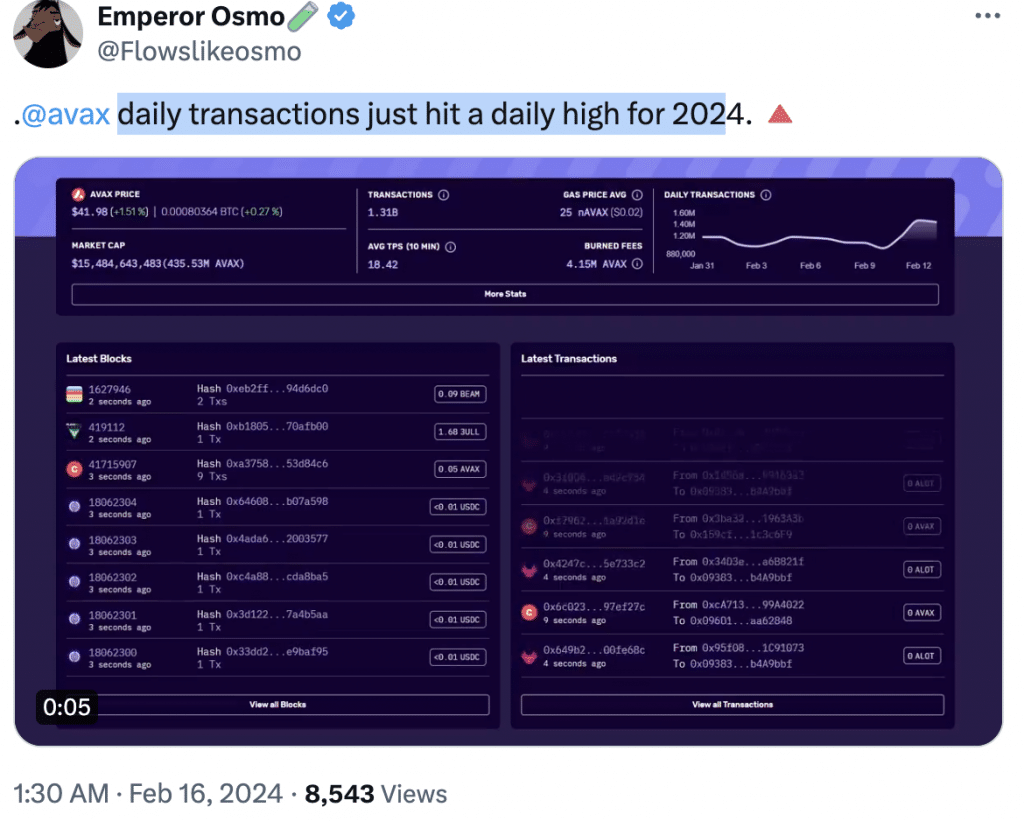Click the blue verified badge

(341, 16)
